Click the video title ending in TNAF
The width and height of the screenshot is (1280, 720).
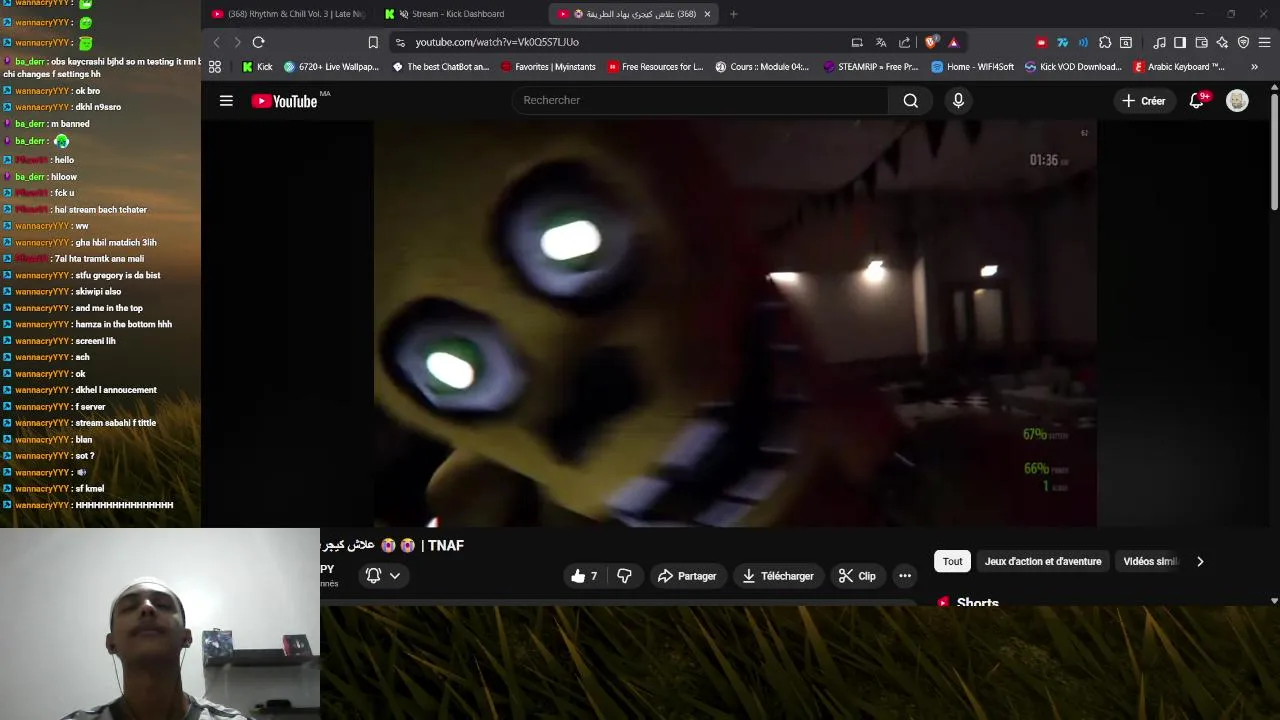tap(392, 545)
